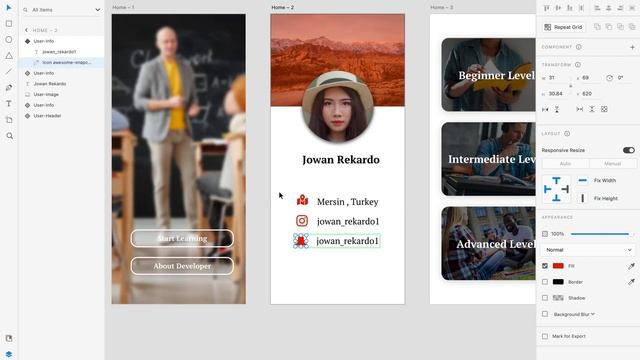The image size is (640, 360).
Task: Click the Align Bottom icon
Action: [569, 8]
